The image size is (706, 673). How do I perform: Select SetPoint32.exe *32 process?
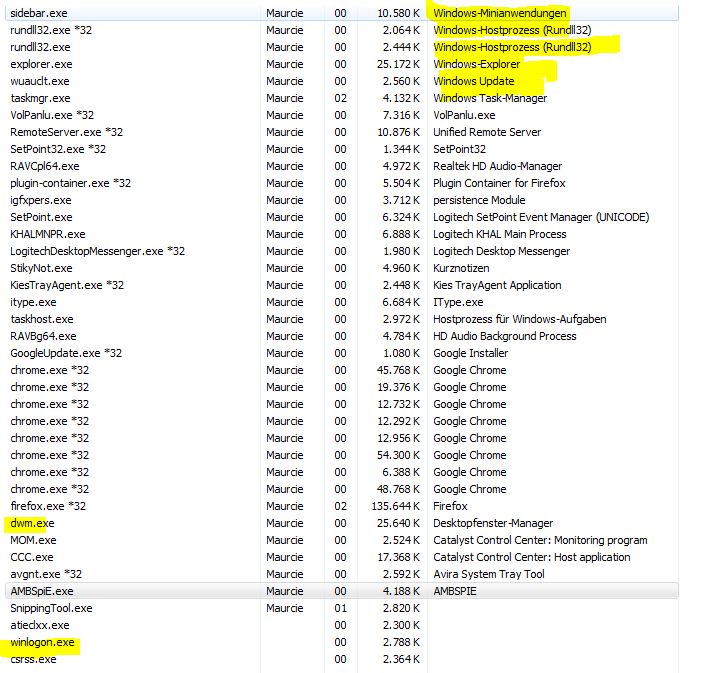tap(58, 149)
